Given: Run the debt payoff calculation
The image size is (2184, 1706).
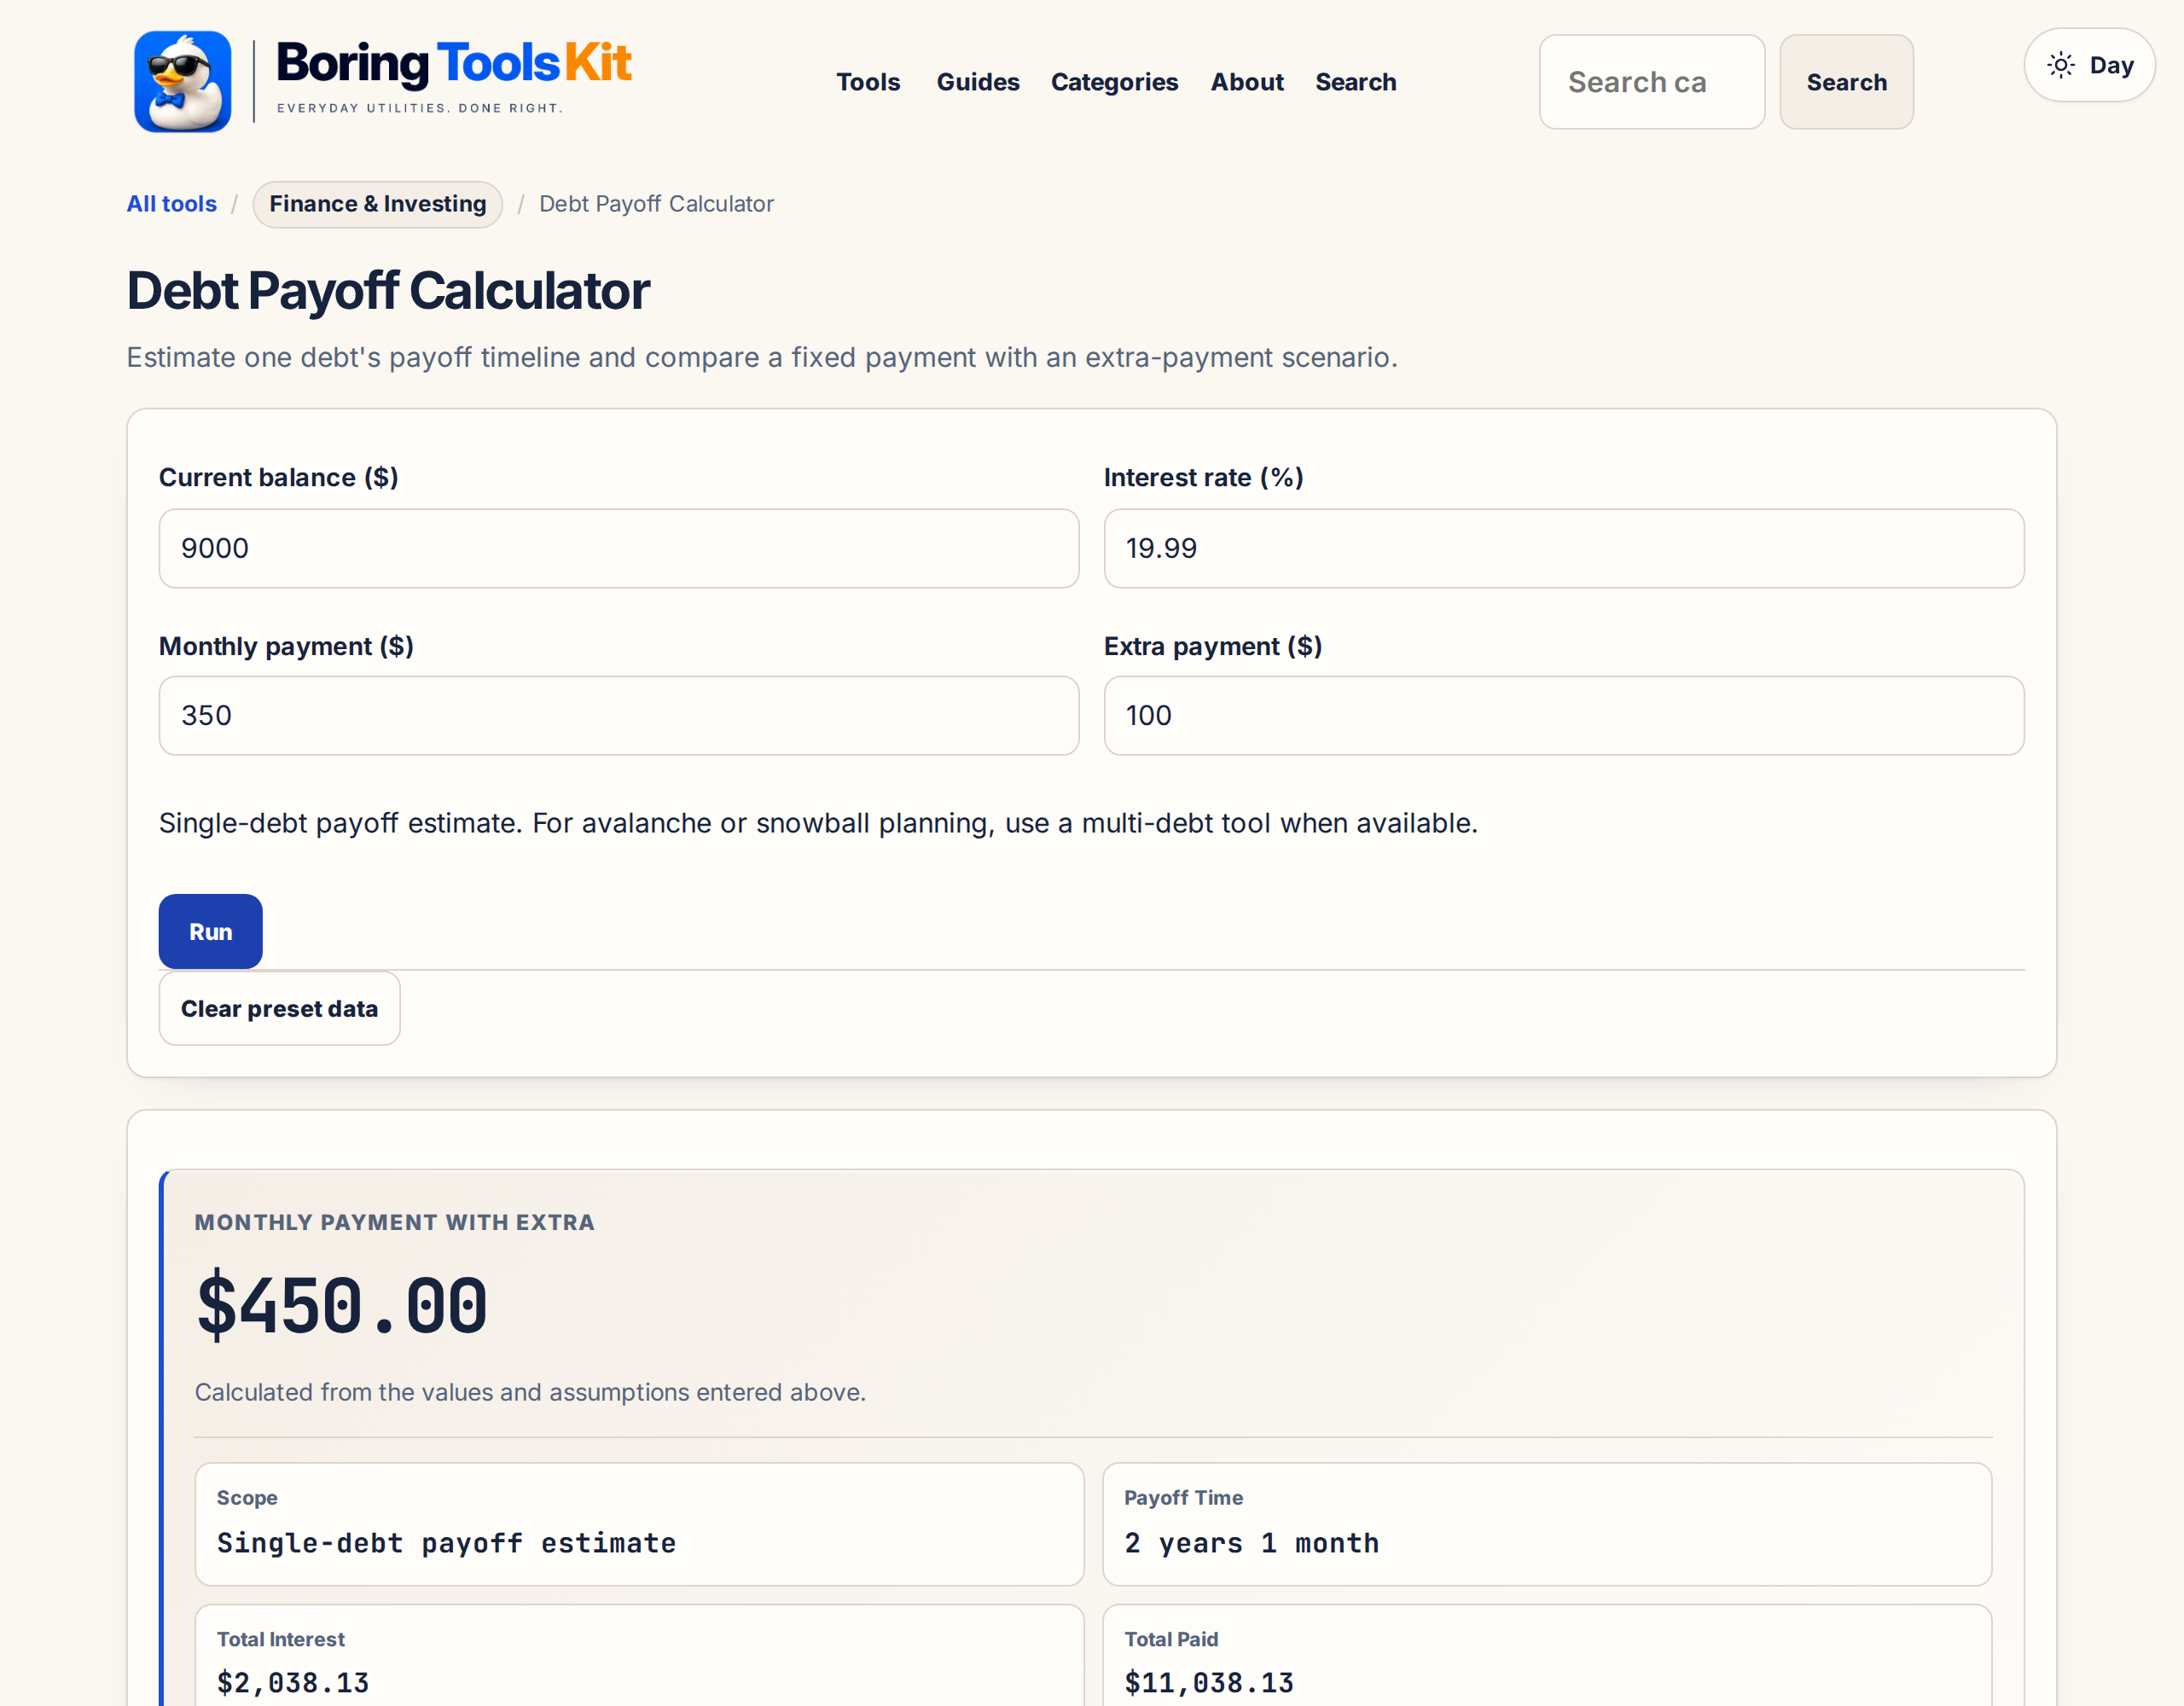Looking at the screenshot, I should coord(210,931).
